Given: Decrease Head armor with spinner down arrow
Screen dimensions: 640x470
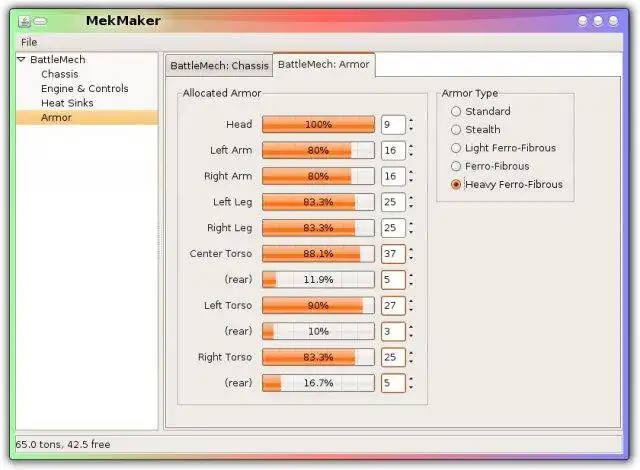Looking at the screenshot, I should 411,129.
